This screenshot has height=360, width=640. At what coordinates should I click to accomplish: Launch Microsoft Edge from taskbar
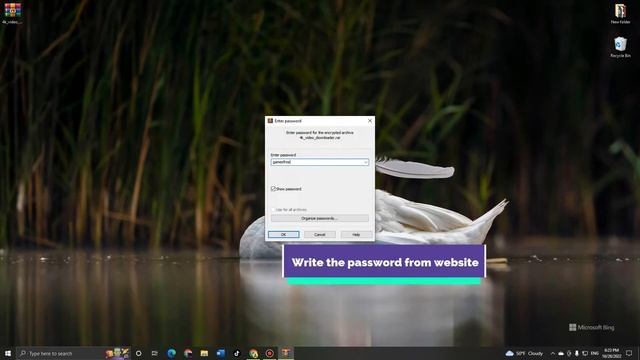(x=171, y=353)
